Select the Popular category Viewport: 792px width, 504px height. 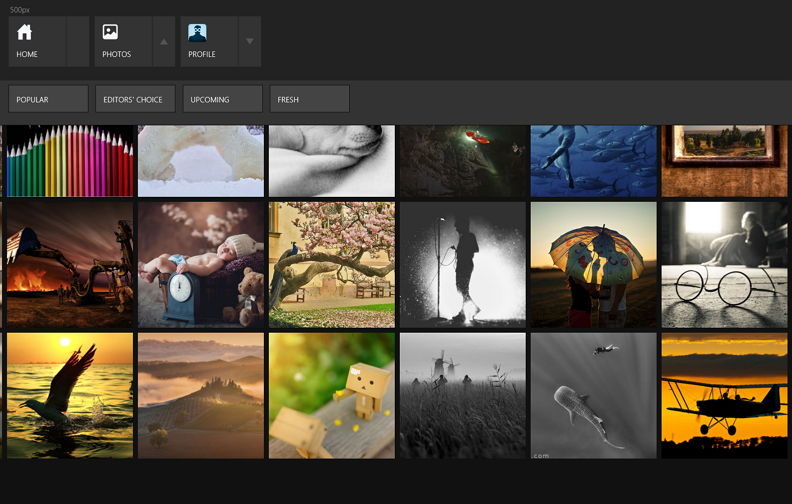click(x=48, y=99)
